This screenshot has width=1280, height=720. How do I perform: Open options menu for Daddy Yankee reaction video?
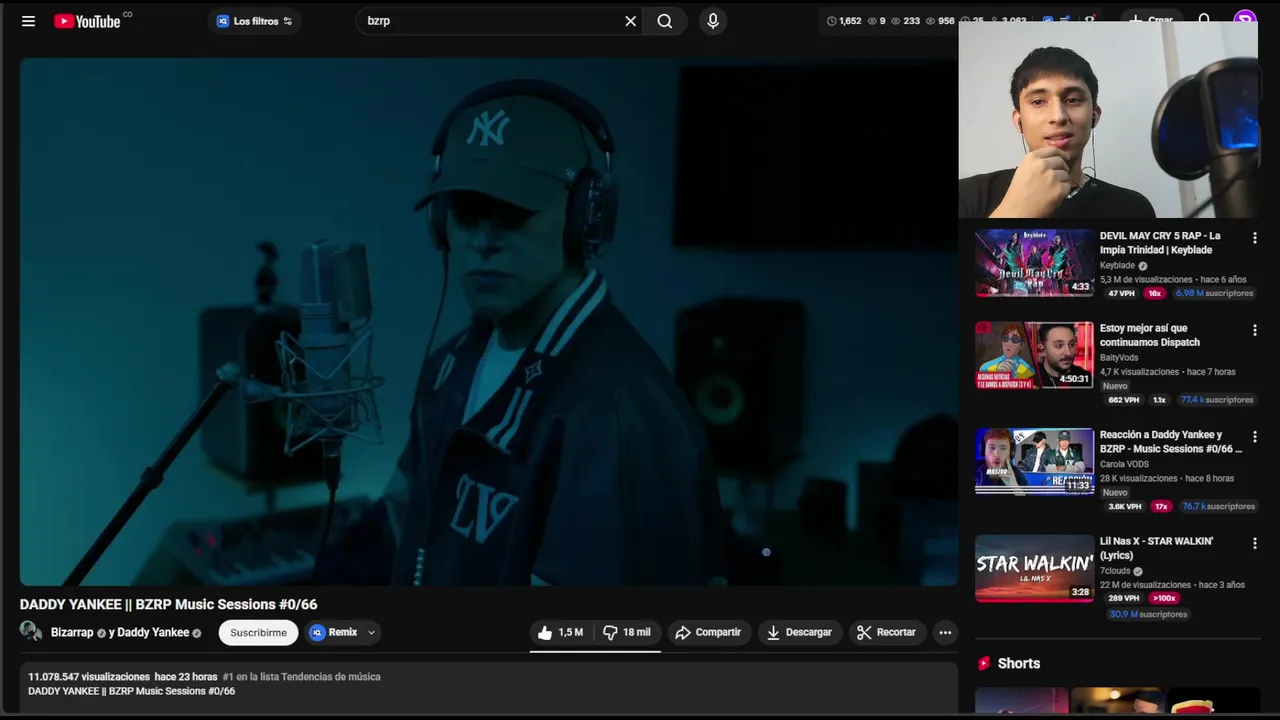[x=1254, y=437]
